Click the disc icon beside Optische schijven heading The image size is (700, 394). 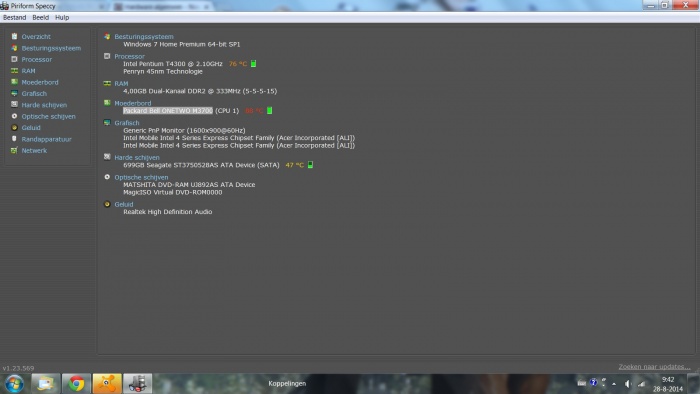pyautogui.click(x=107, y=177)
